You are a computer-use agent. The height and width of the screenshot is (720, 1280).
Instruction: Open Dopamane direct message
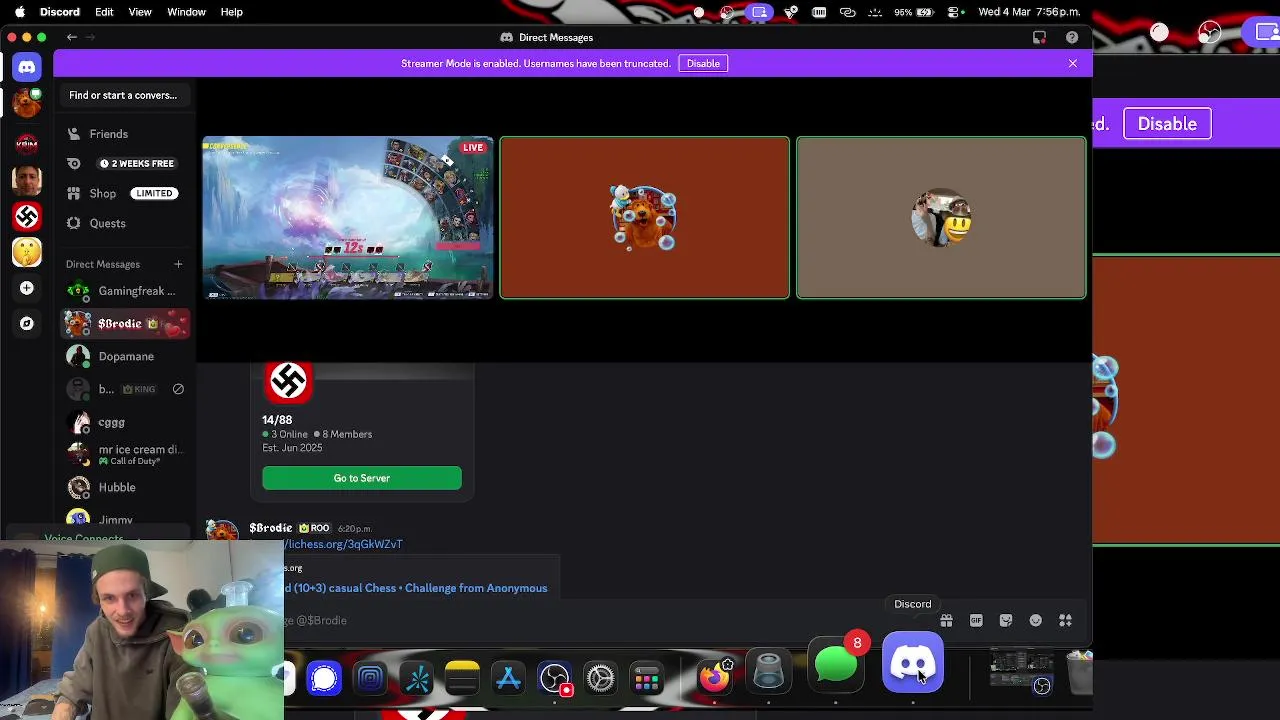[125, 356]
